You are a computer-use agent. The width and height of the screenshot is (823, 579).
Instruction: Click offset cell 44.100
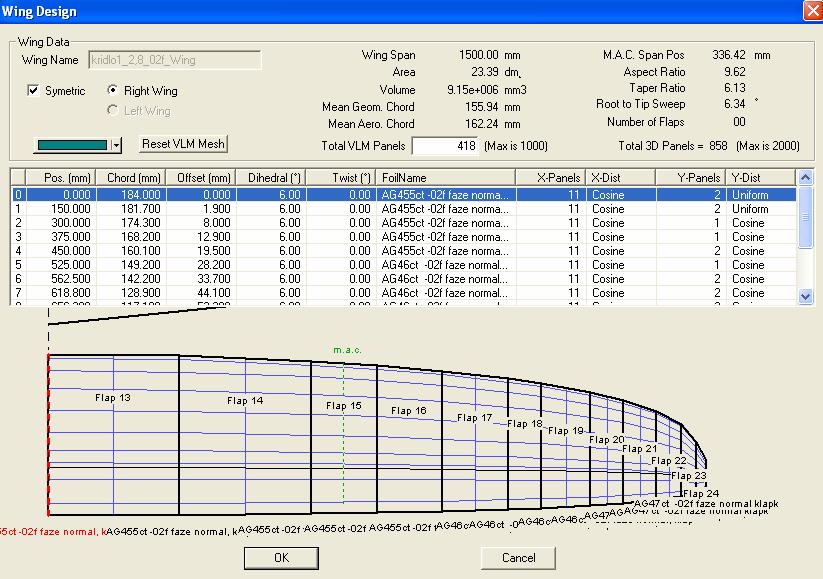(201, 293)
